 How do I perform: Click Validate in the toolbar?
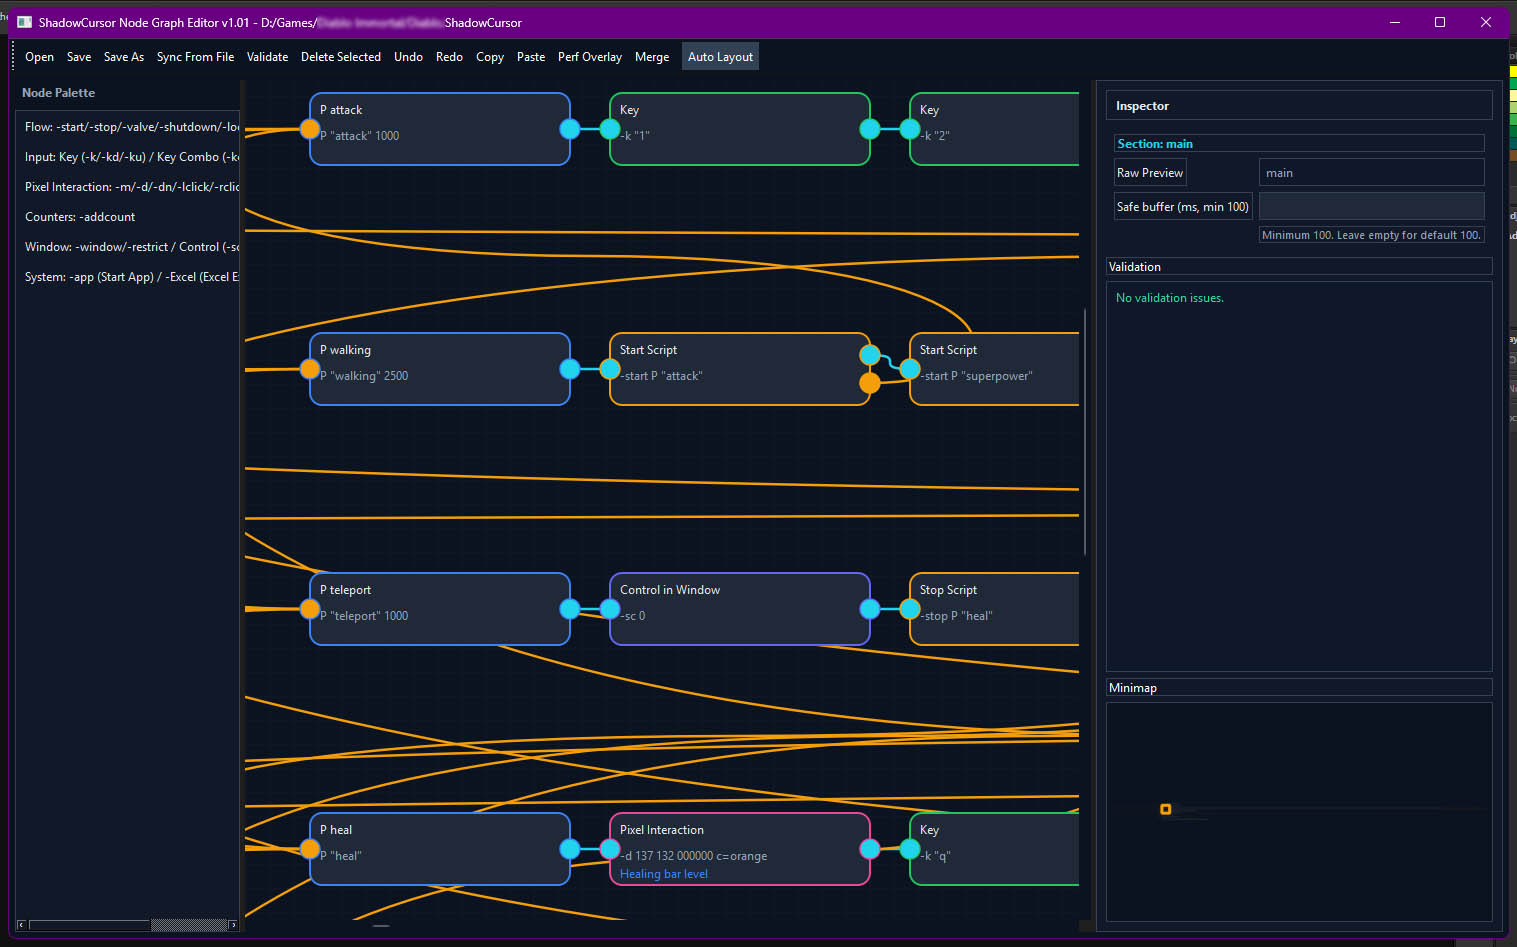tap(267, 57)
